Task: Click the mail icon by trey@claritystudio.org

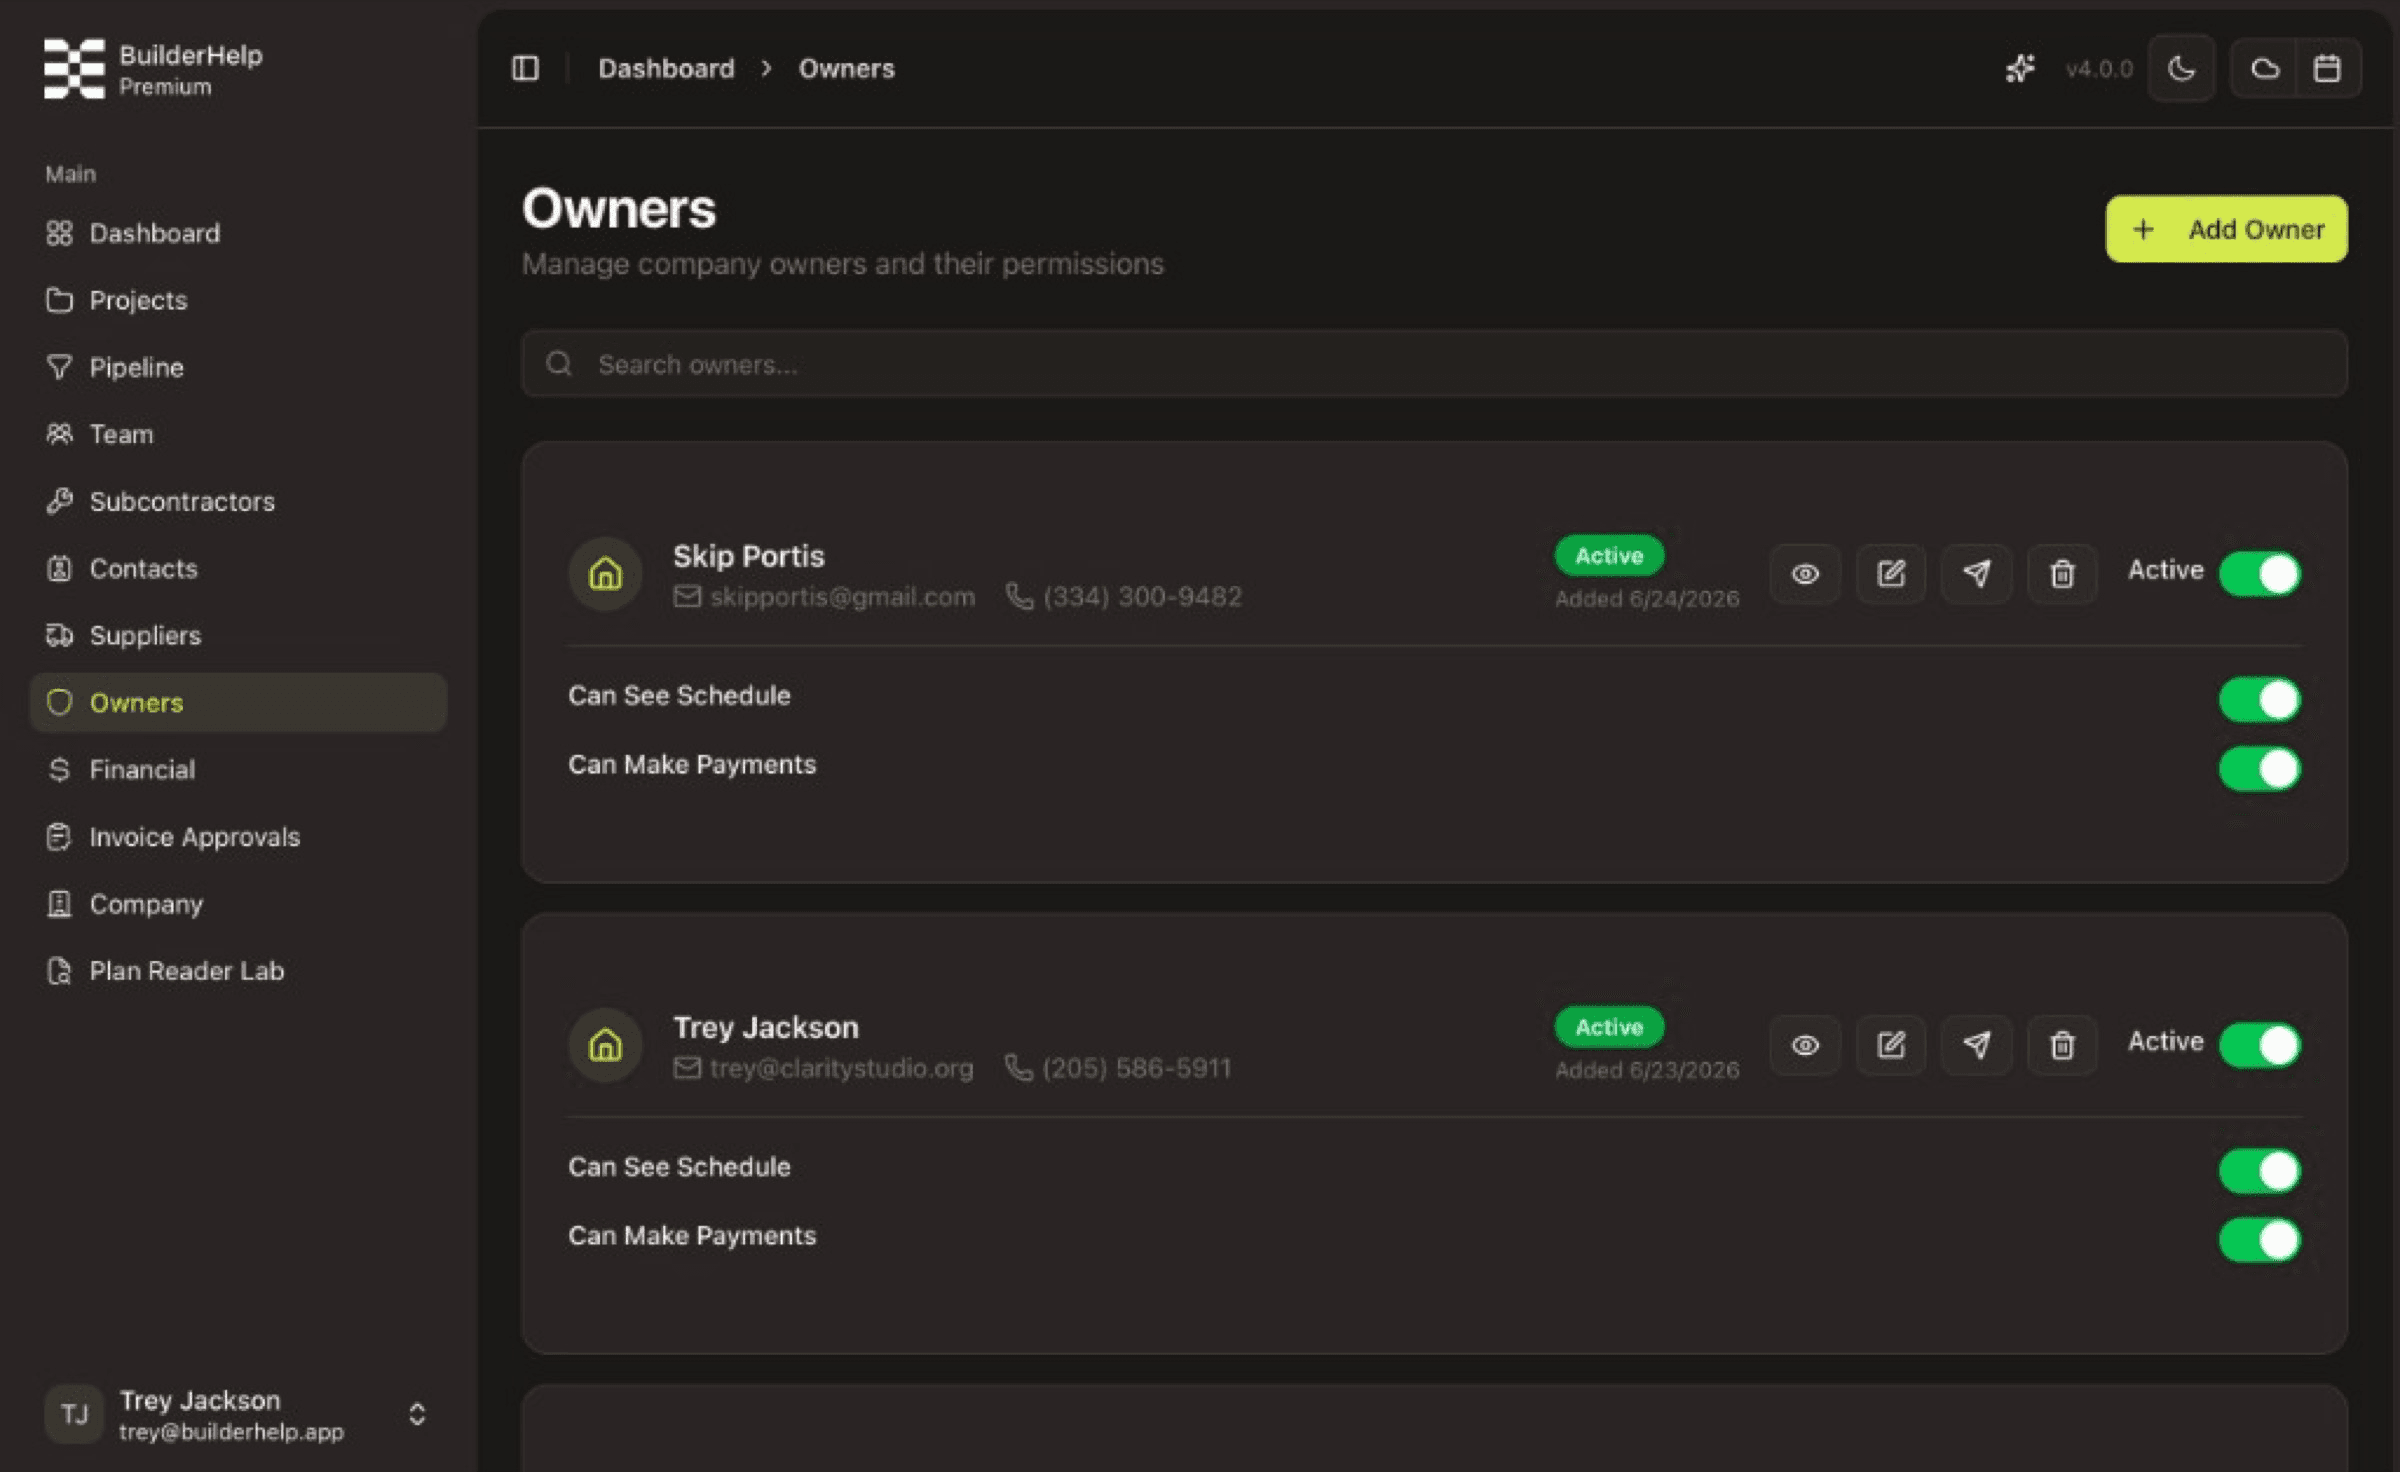Action: (687, 1068)
